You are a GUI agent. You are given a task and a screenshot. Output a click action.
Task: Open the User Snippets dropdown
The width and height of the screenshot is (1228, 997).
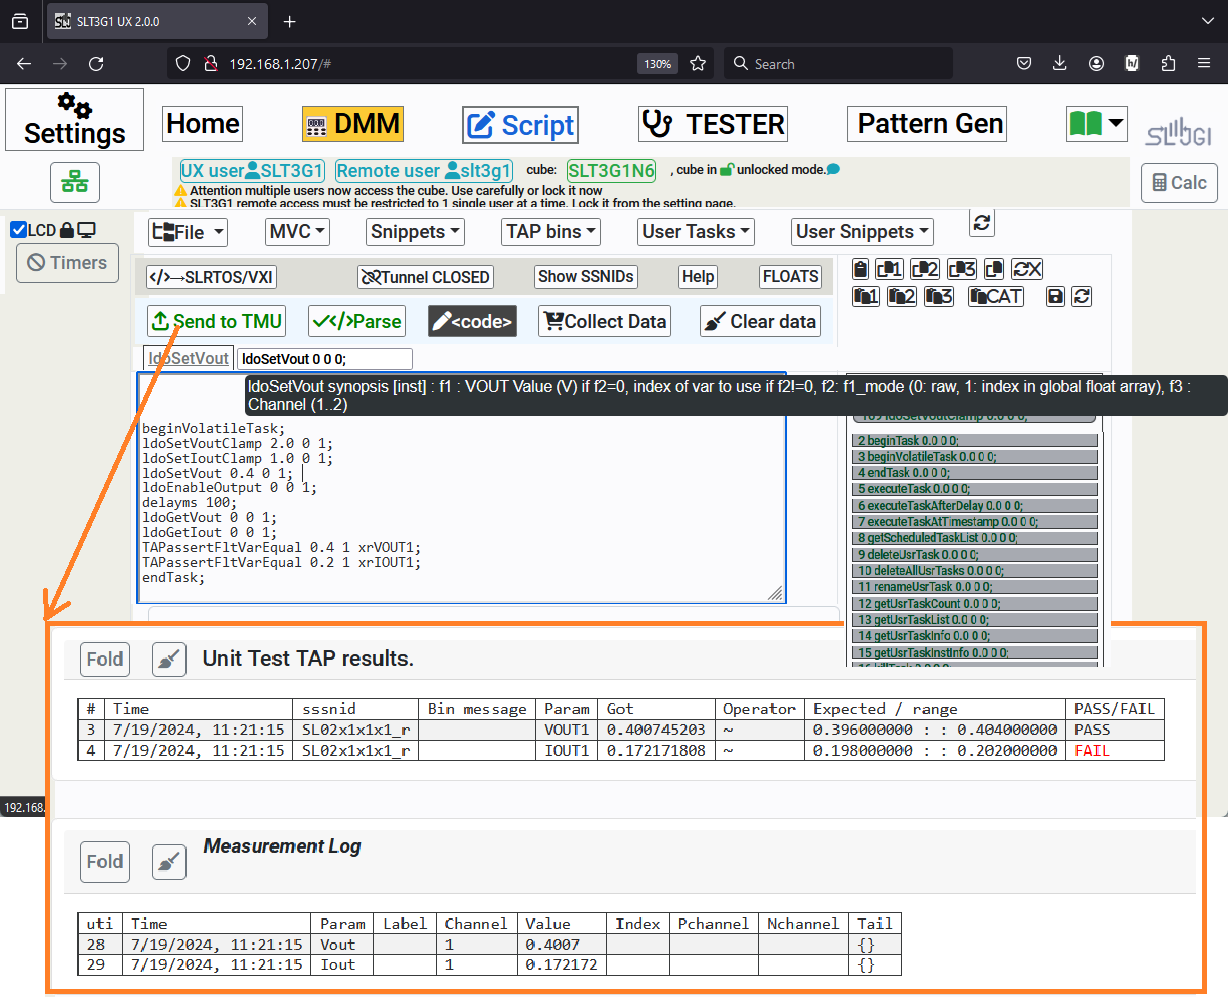coord(862,232)
